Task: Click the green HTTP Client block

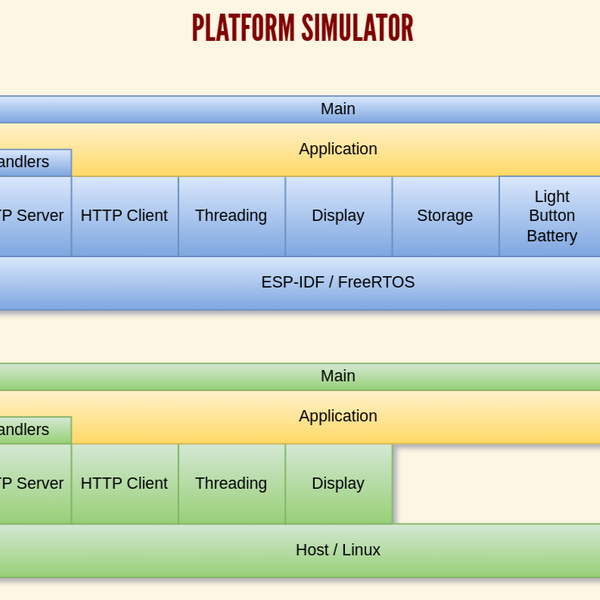Action: click(x=125, y=484)
